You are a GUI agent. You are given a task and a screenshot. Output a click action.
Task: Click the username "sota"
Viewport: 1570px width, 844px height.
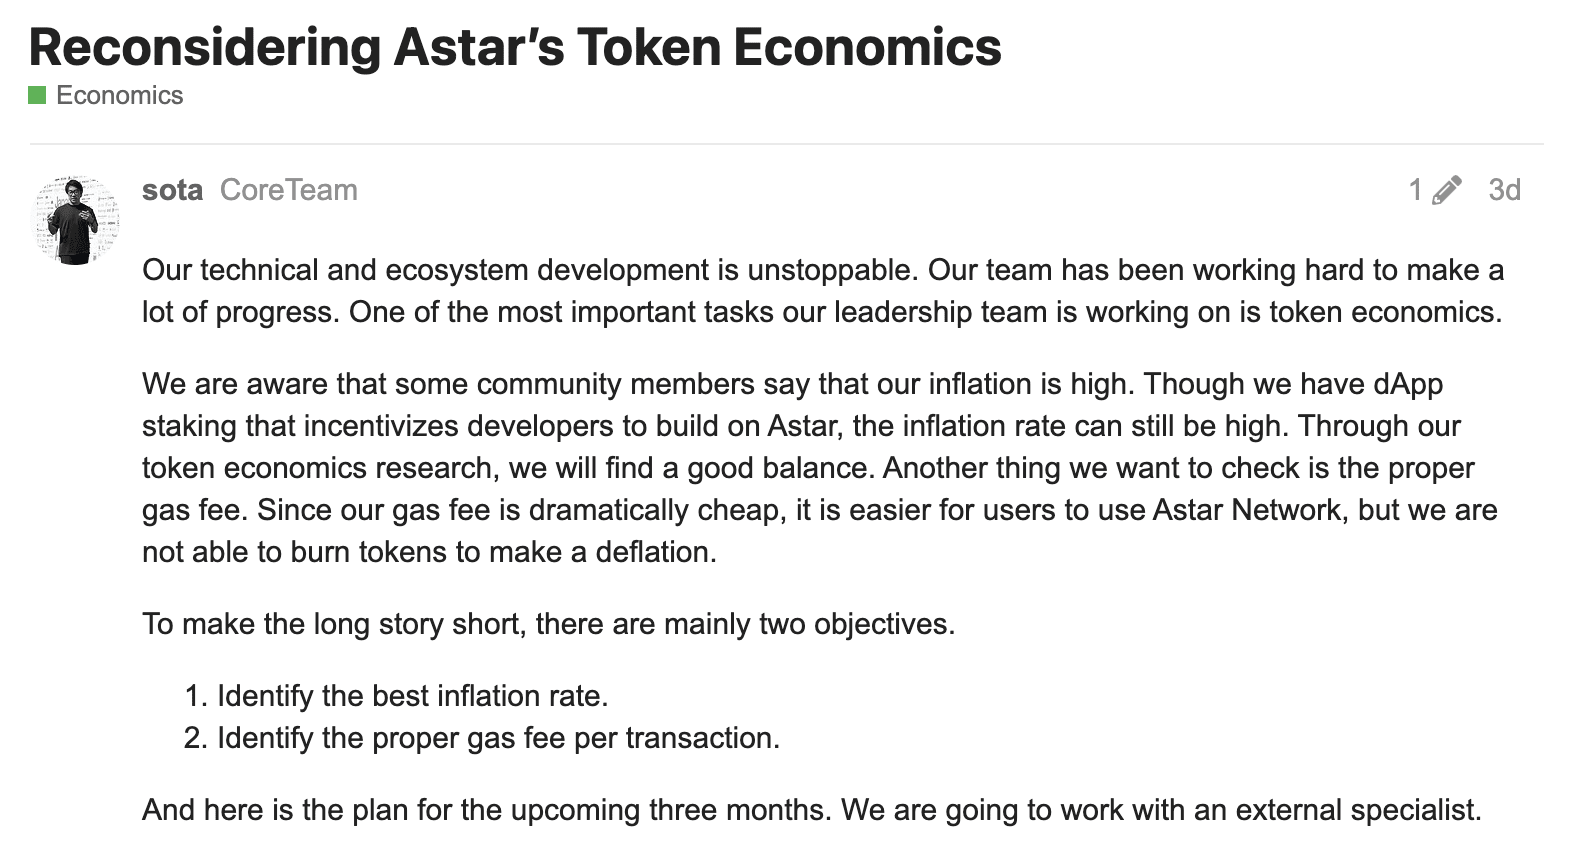click(172, 189)
